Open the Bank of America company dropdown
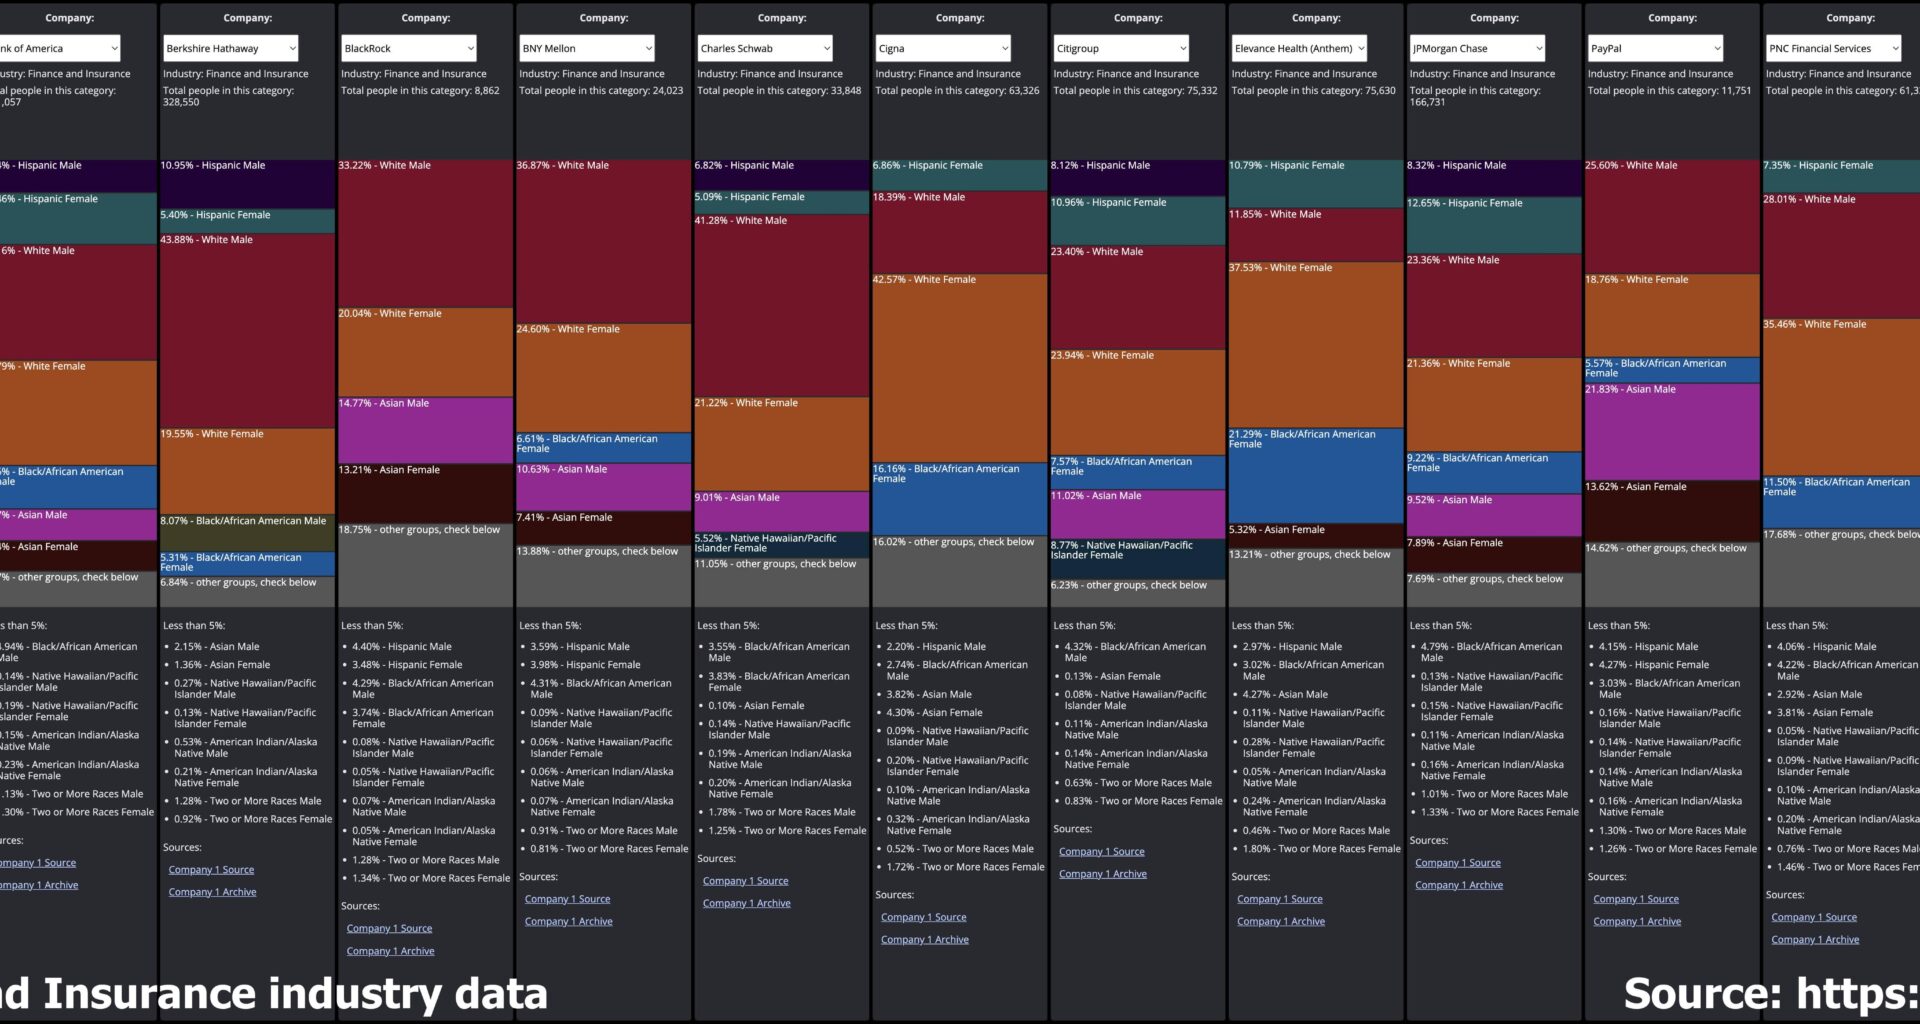 click(60, 47)
